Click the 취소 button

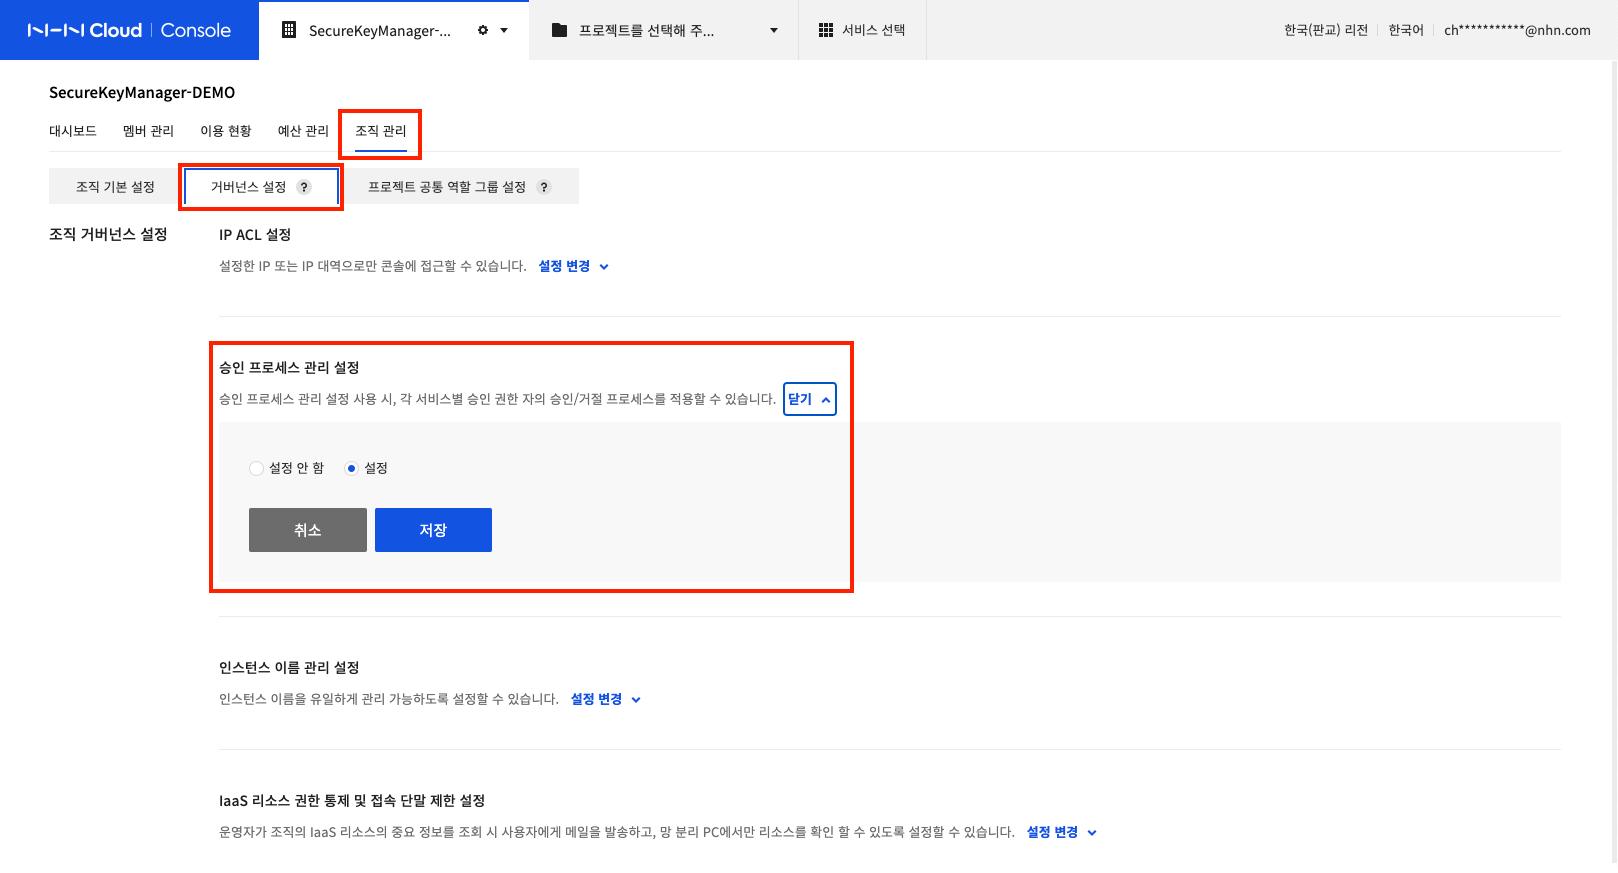(308, 530)
